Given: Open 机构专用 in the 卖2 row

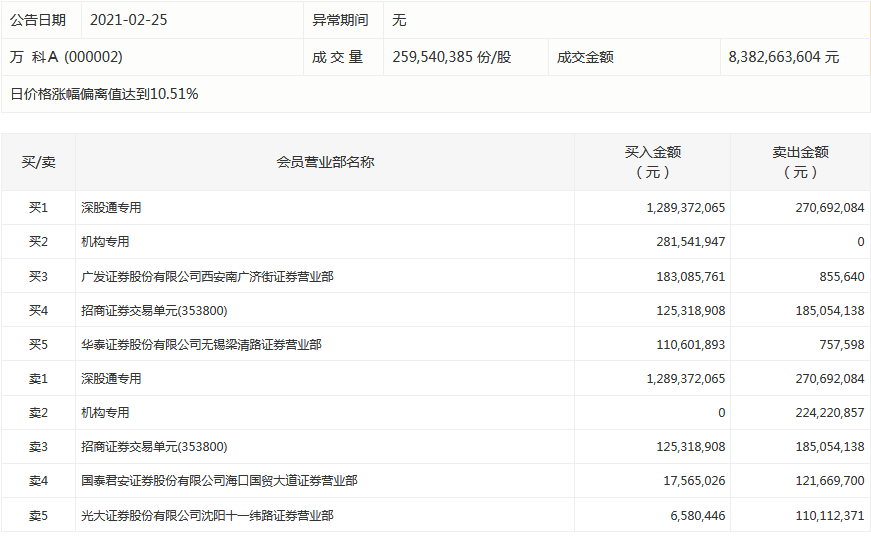Looking at the screenshot, I should coord(105,413).
